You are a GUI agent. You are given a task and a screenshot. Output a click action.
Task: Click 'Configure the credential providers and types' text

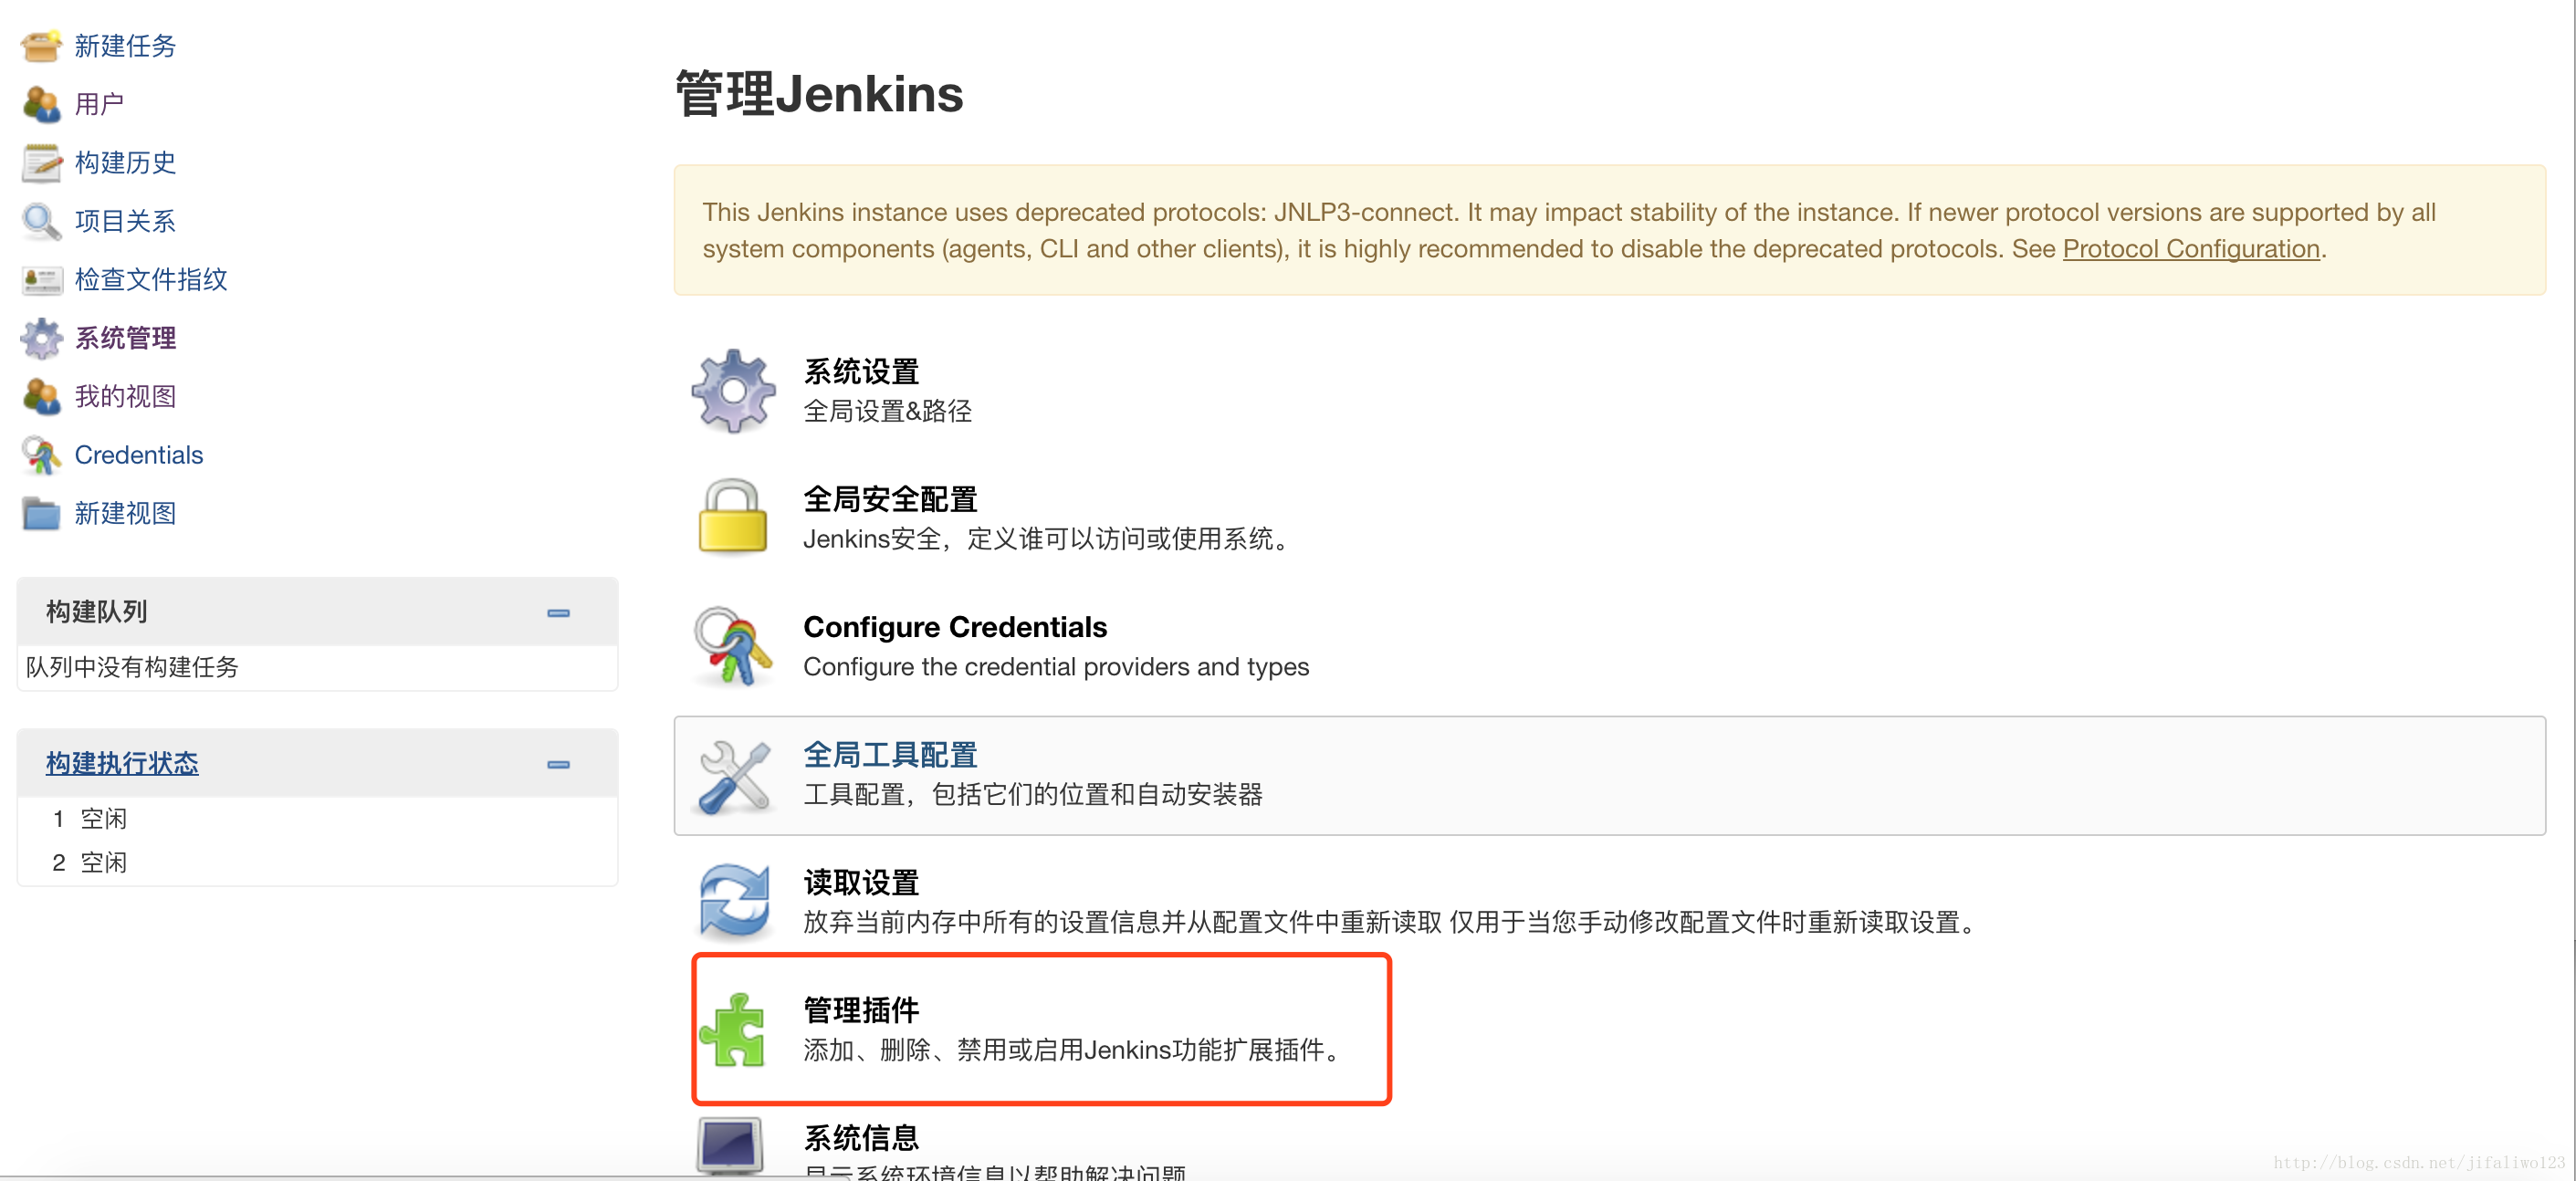pyautogui.click(x=1056, y=667)
